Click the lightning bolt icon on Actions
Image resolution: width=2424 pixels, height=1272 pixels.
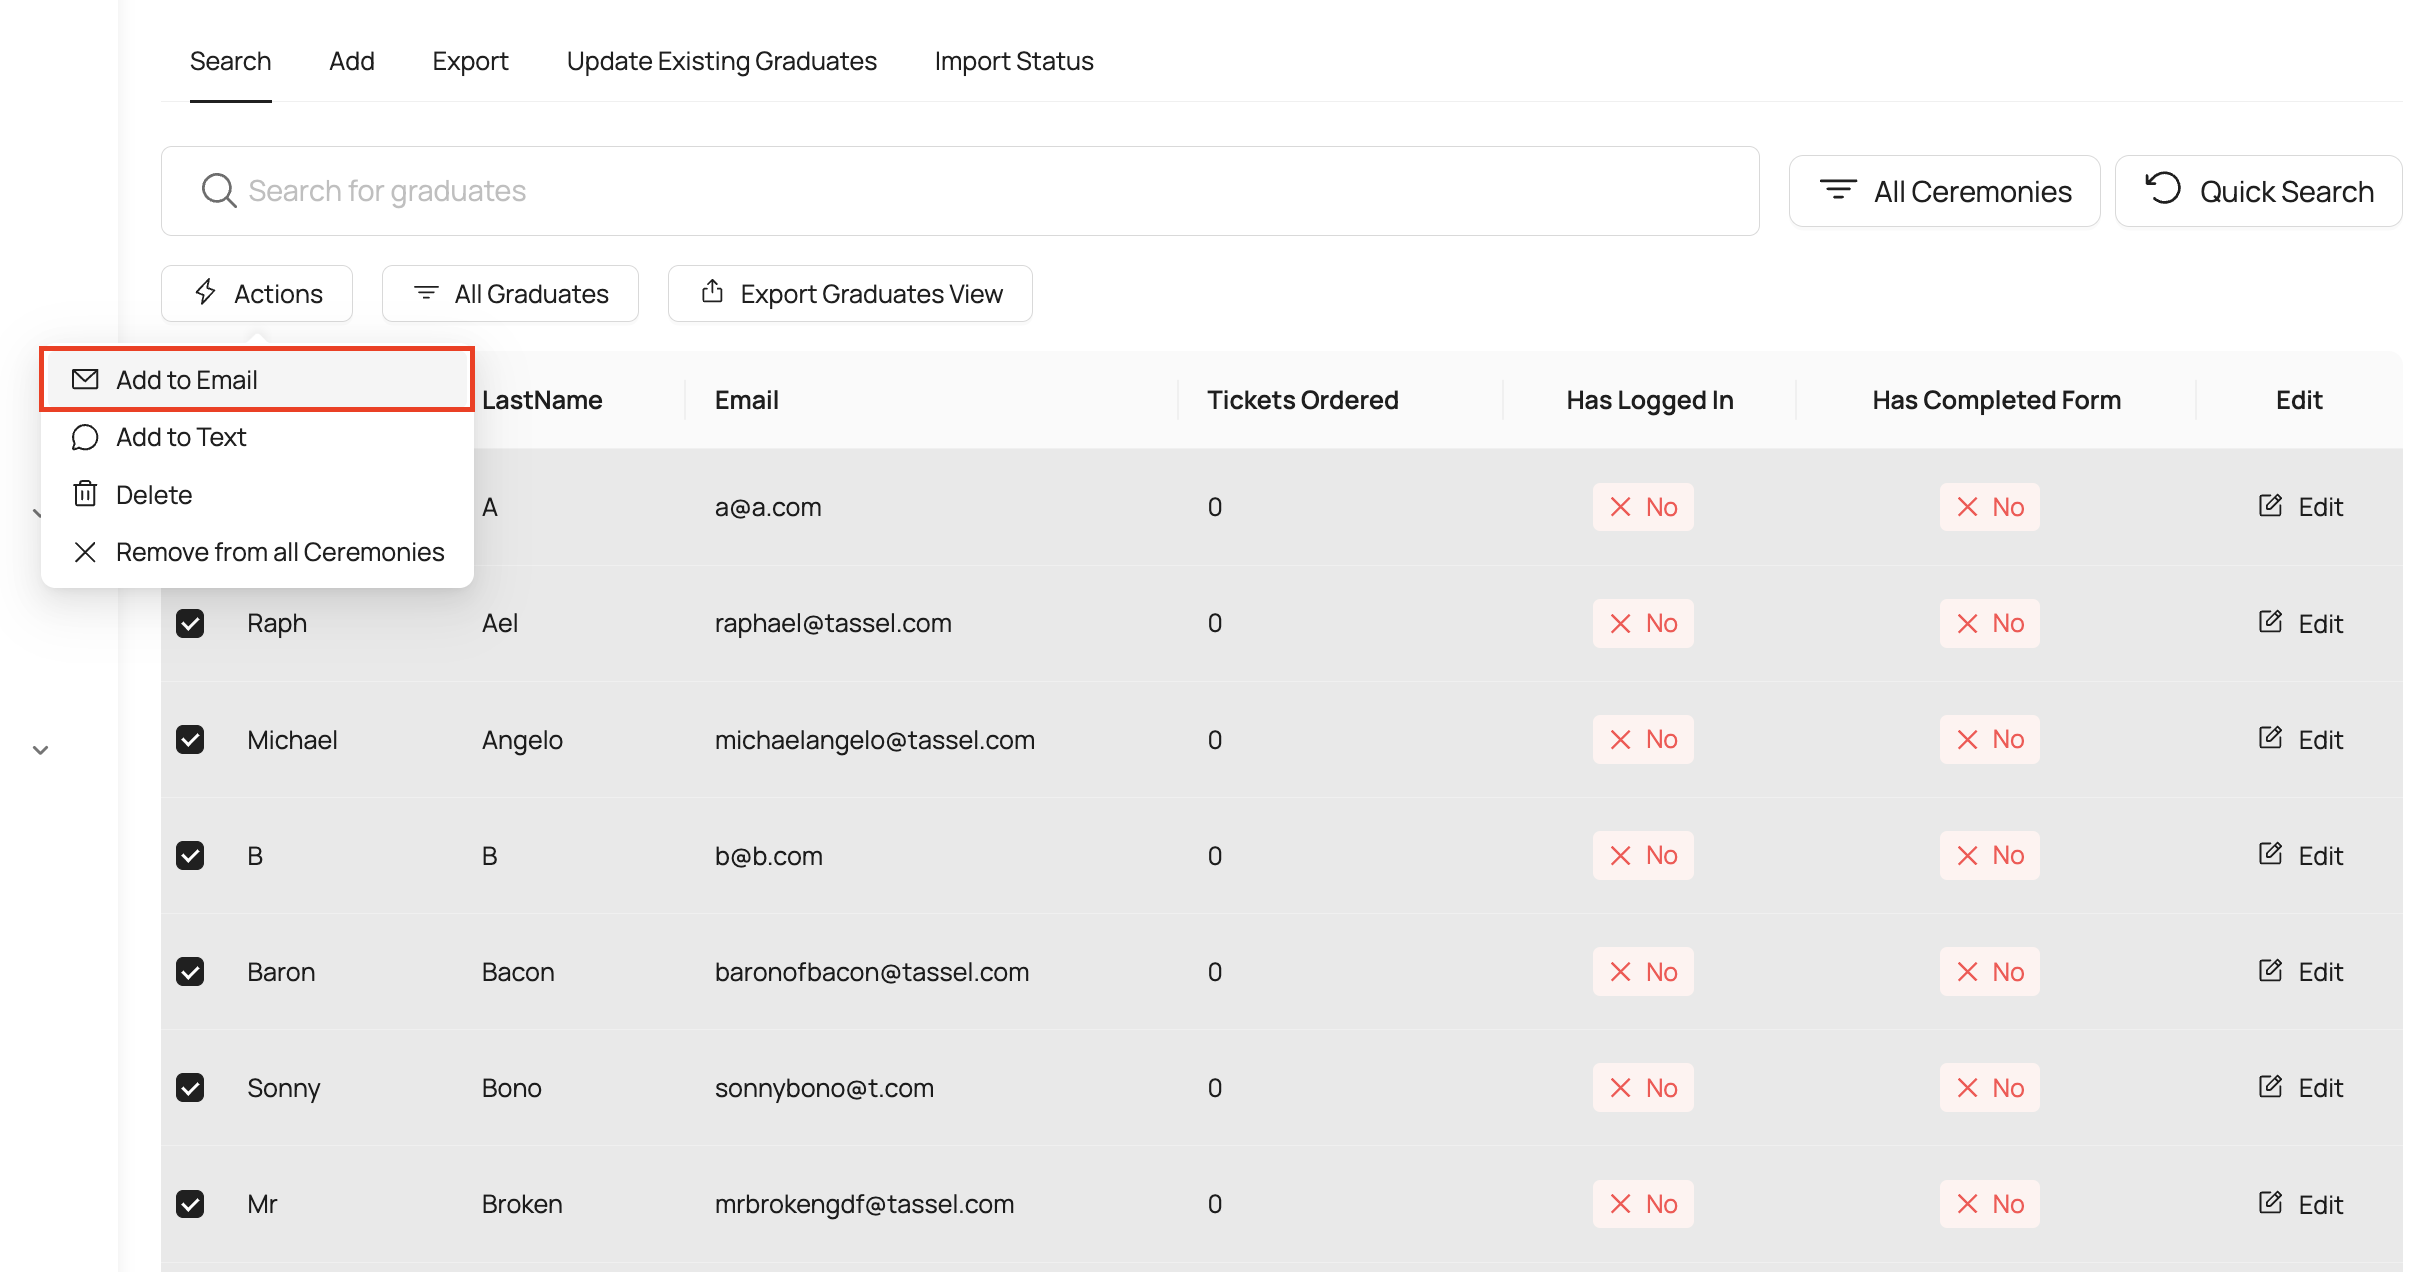pyautogui.click(x=205, y=292)
